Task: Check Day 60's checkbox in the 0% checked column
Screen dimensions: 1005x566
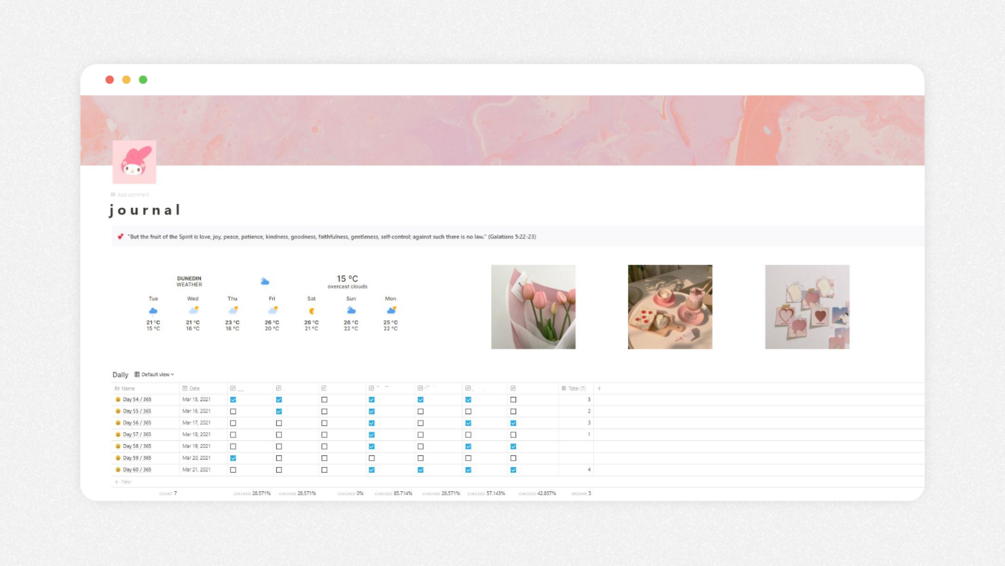Action: pos(324,470)
